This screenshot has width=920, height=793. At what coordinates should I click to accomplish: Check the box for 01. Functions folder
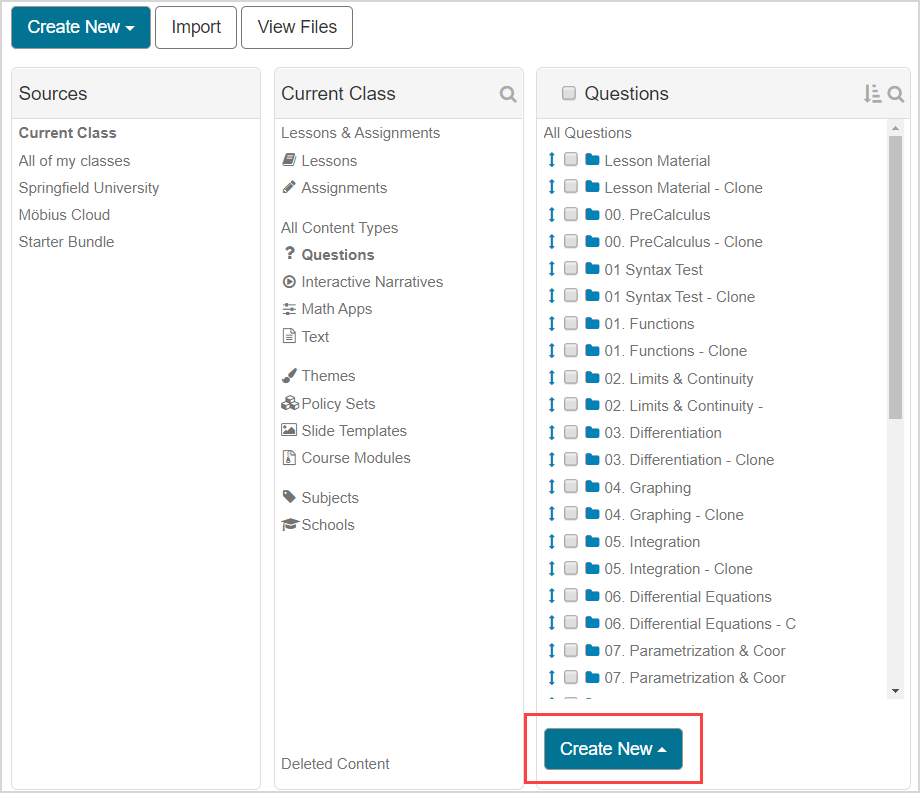571,323
